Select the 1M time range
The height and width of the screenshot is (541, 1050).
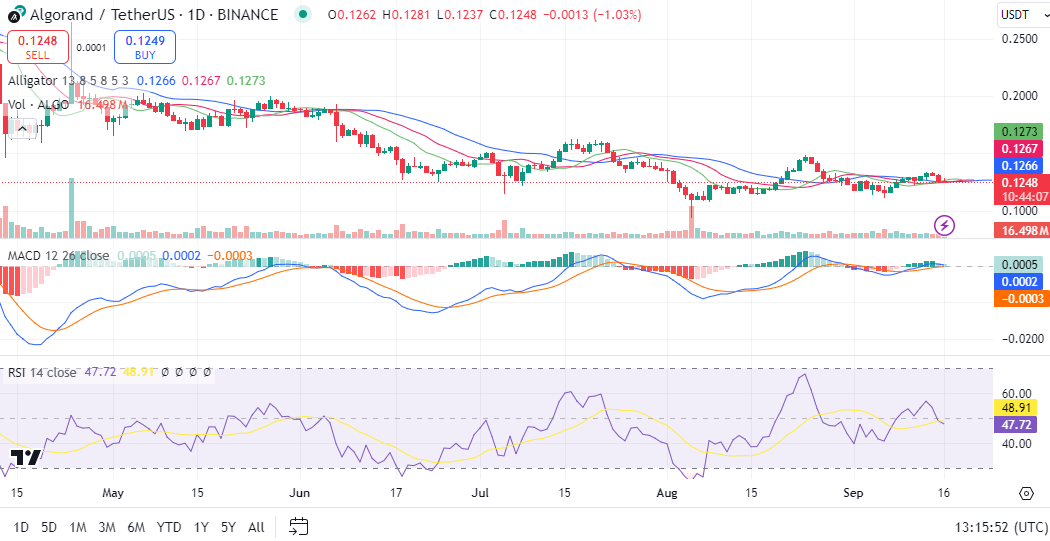coord(78,527)
